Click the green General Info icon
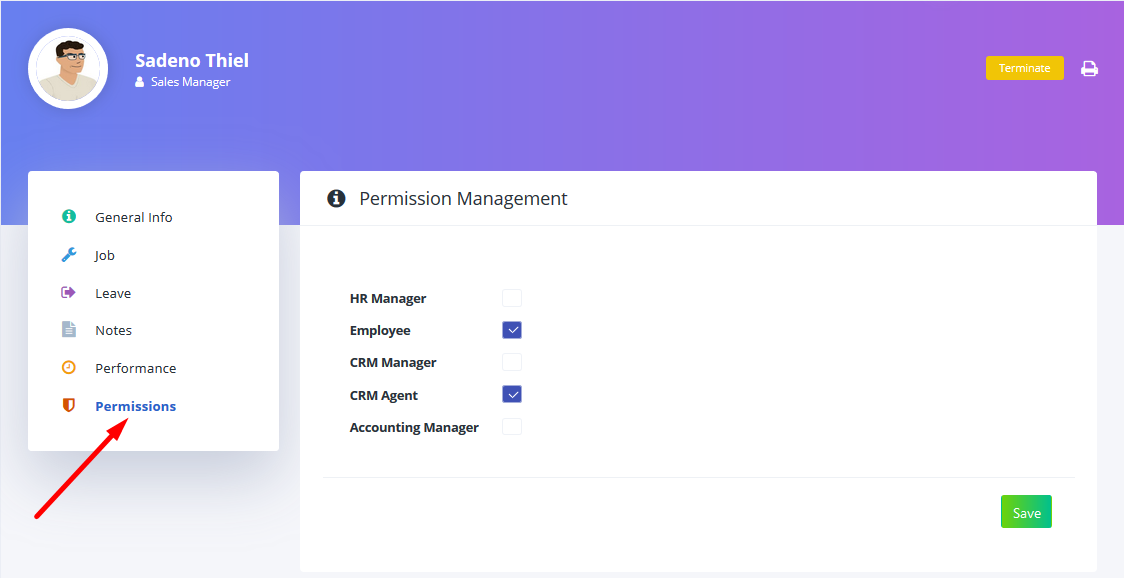1124x578 pixels. pyautogui.click(x=69, y=217)
